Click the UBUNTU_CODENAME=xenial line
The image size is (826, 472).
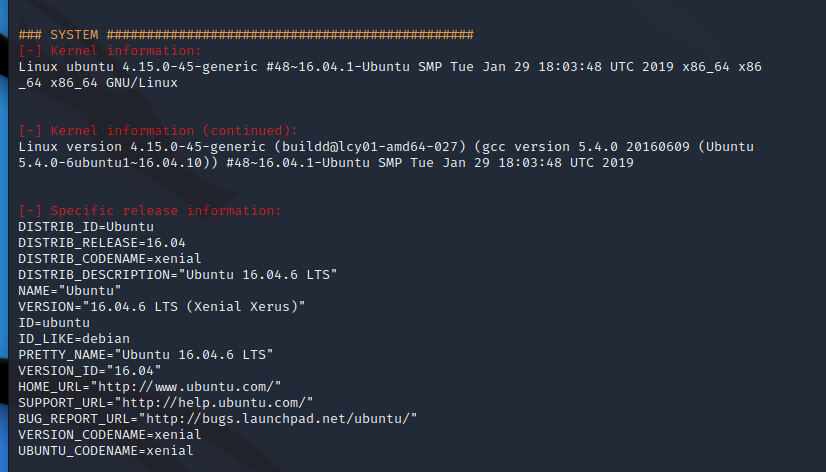pyautogui.click(x=106, y=451)
